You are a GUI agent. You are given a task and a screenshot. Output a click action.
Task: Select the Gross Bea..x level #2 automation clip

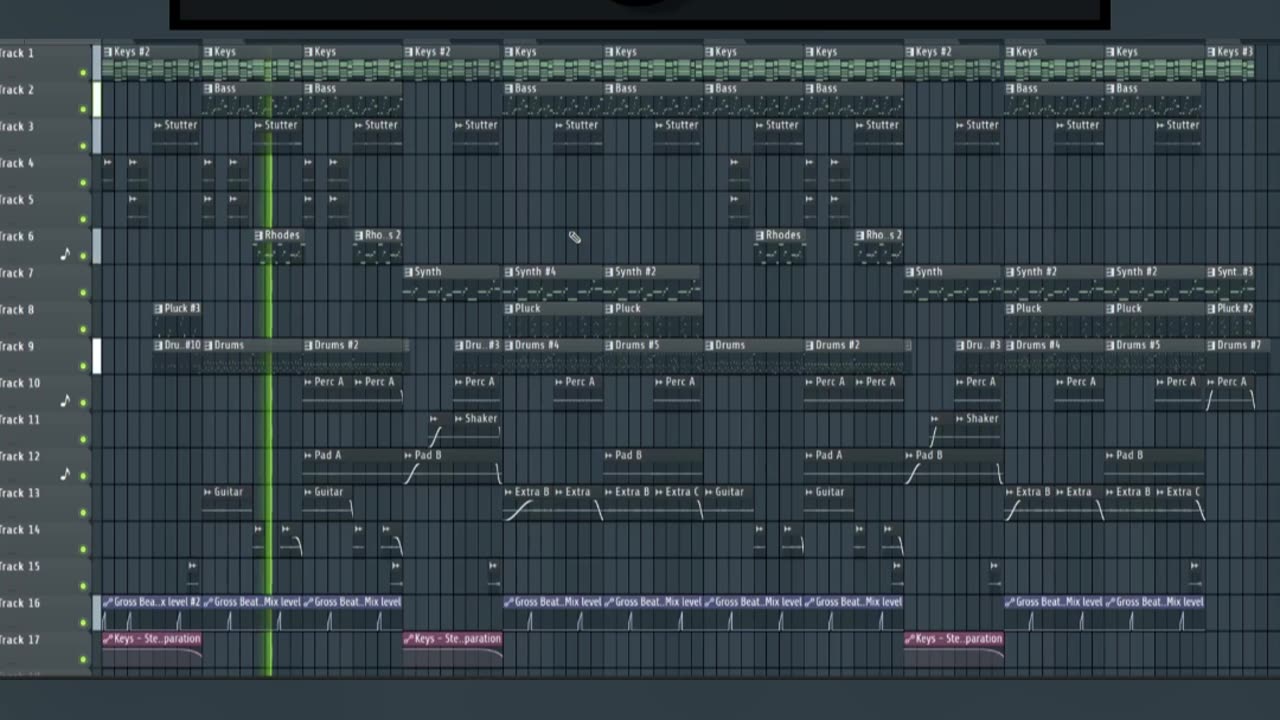click(x=152, y=612)
